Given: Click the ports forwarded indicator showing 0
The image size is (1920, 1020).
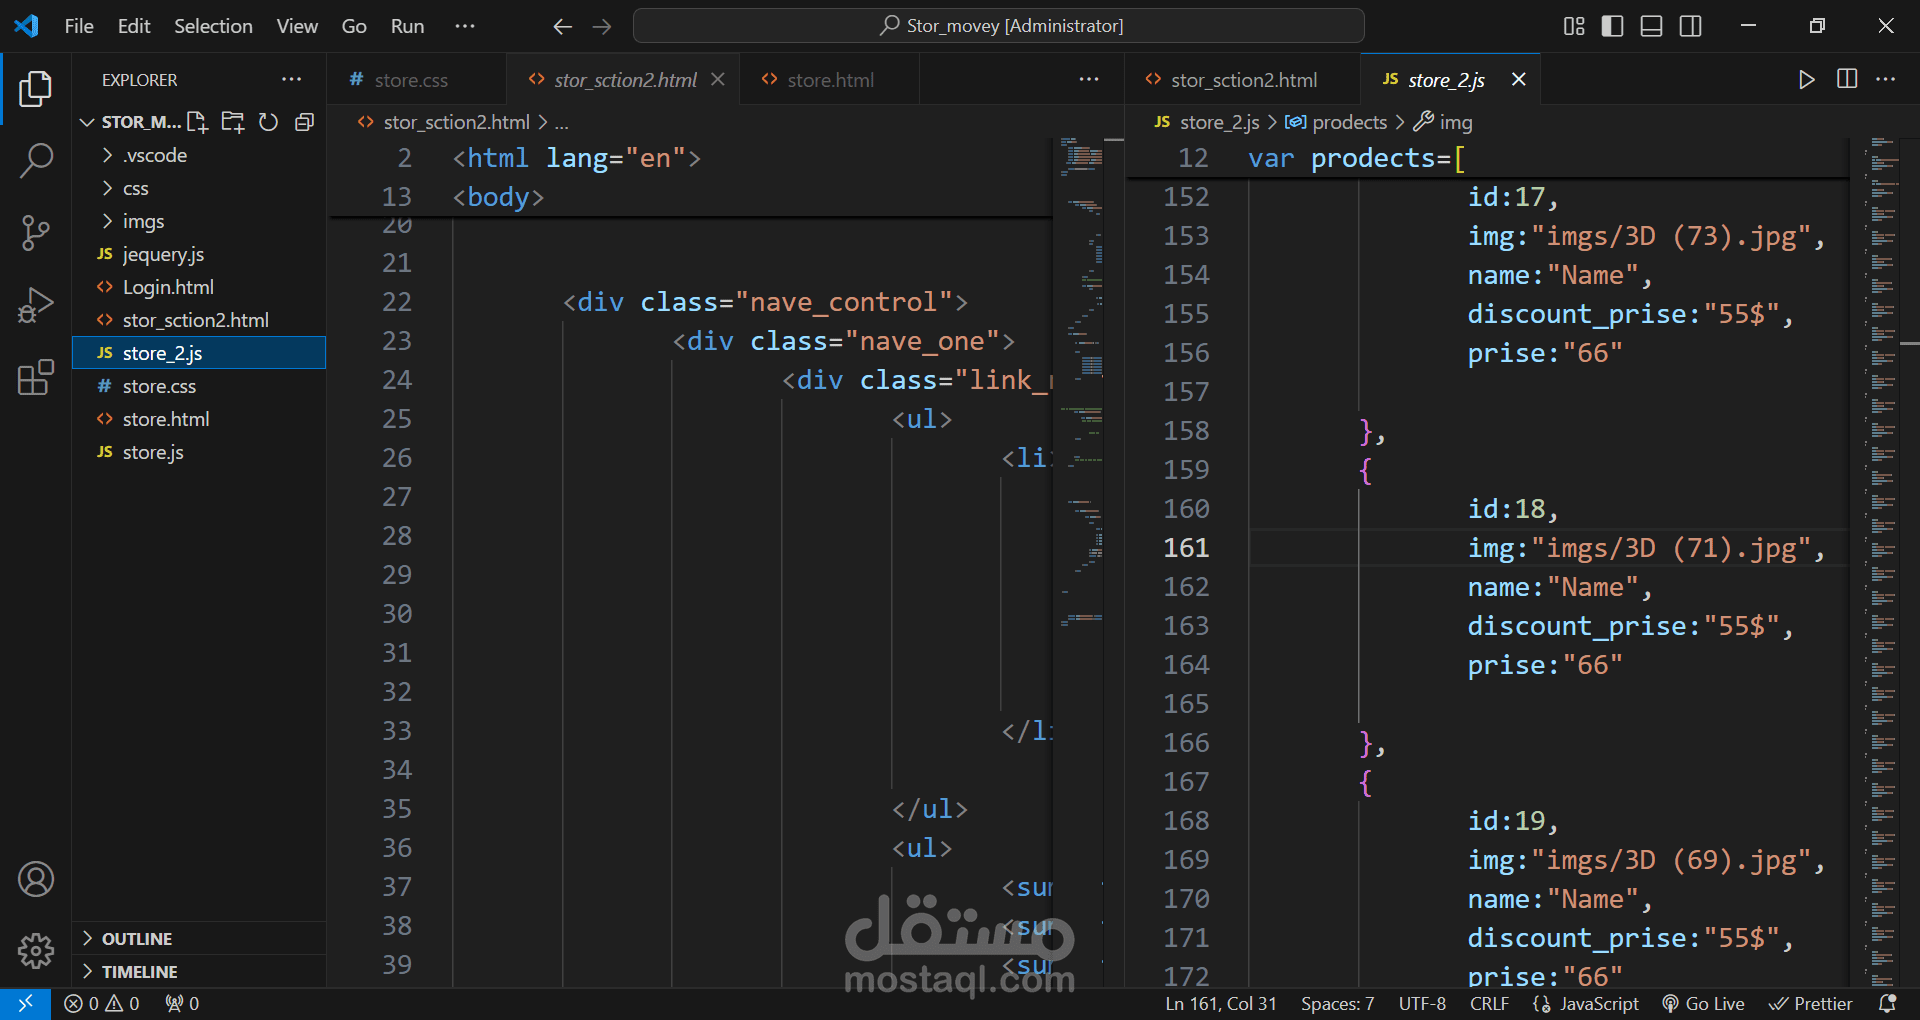Looking at the screenshot, I should pyautogui.click(x=182, y=1003).
